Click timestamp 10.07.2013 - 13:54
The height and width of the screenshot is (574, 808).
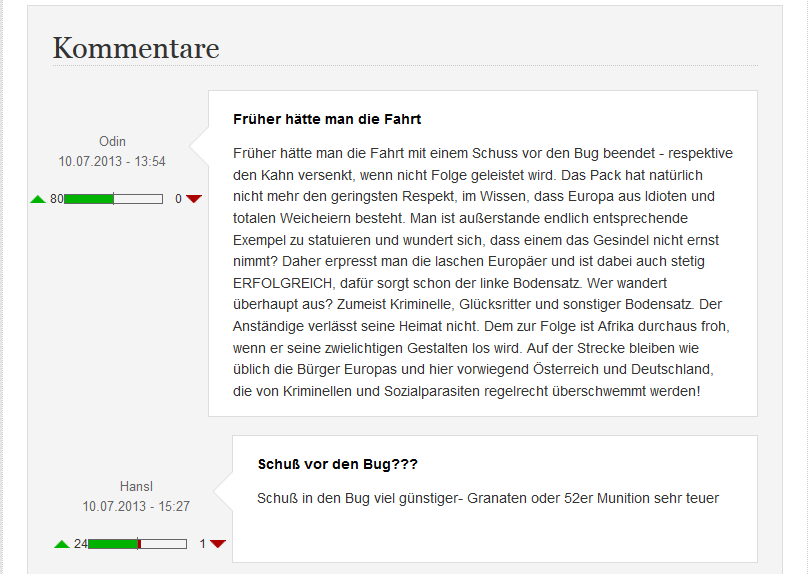[x=112, y=161]
